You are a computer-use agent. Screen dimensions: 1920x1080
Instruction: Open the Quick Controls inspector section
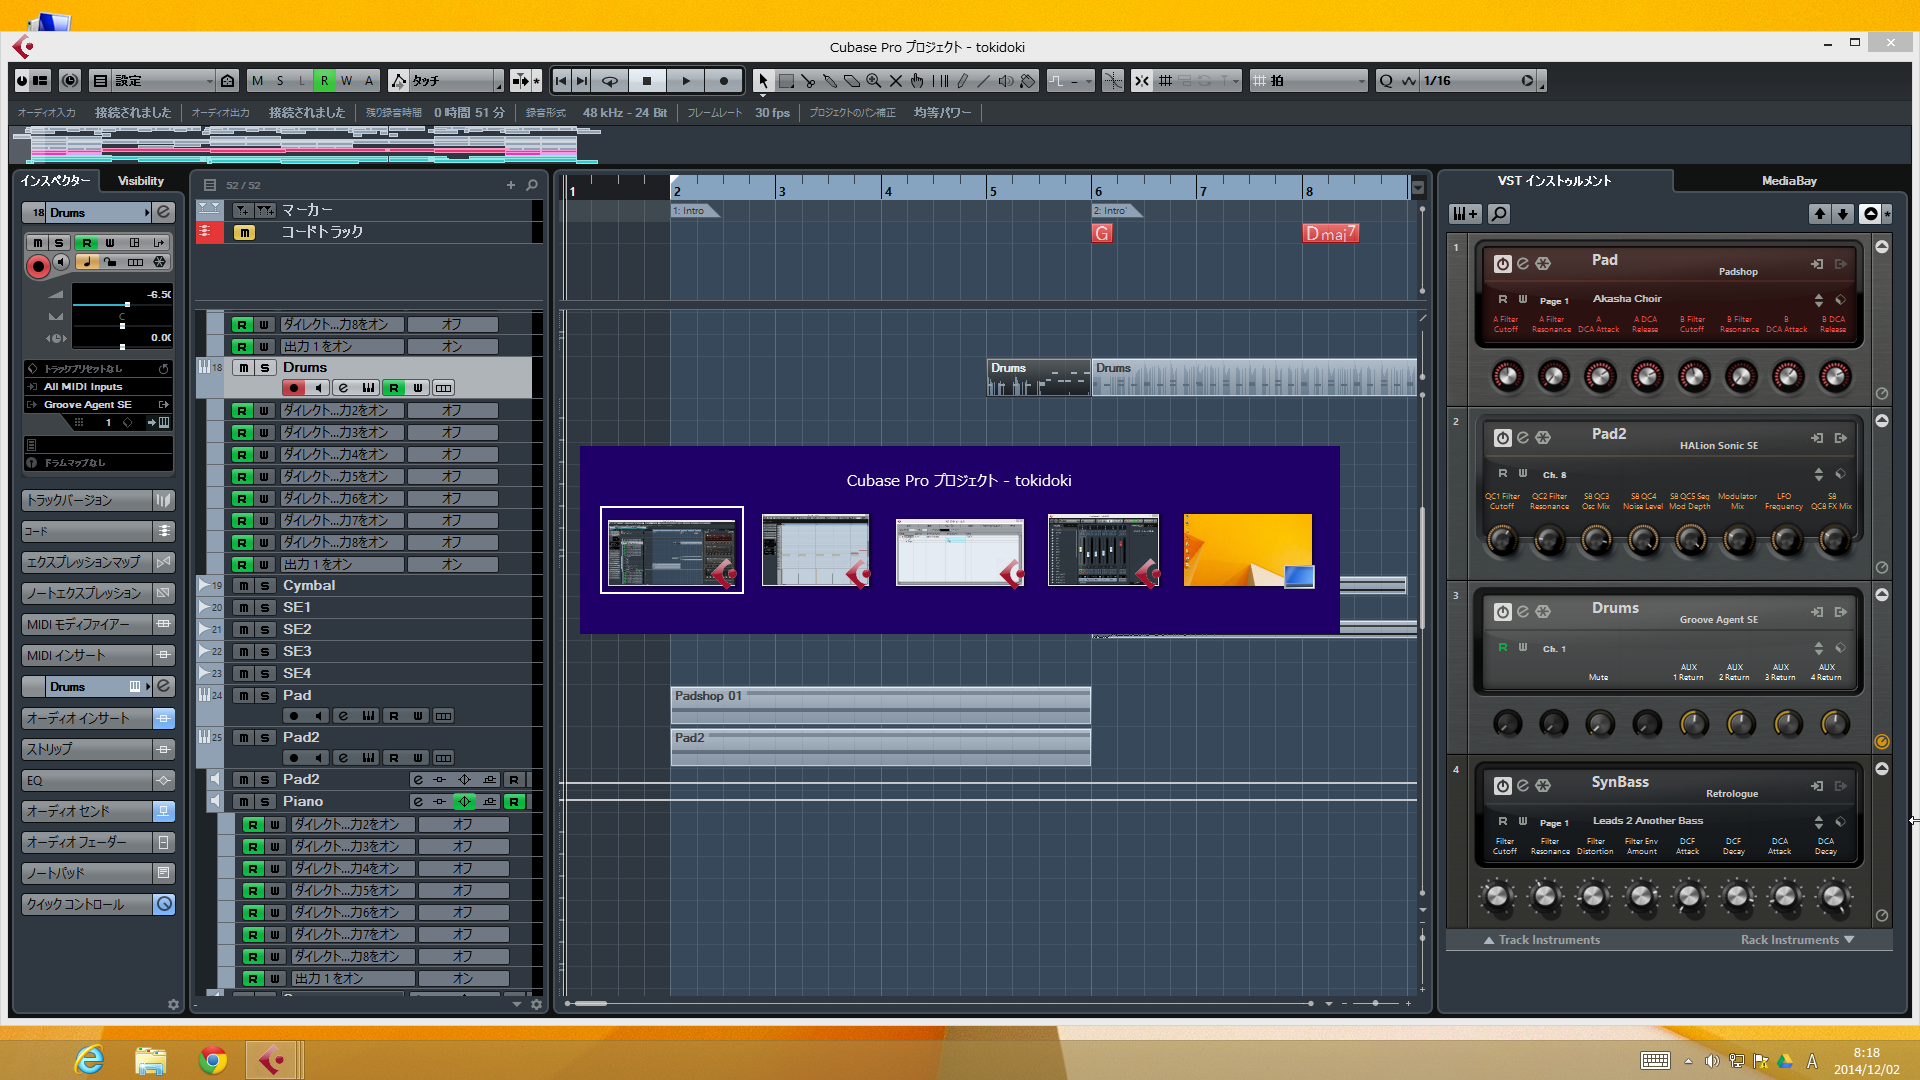click(x=98, y=904)
